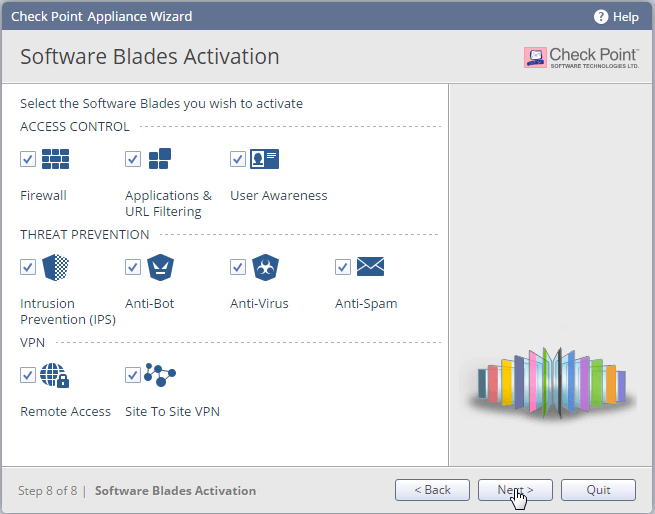The image size is (655, 514).
Task: Click the Anti-Bot robot face icon
Action: tap(160, 267)
